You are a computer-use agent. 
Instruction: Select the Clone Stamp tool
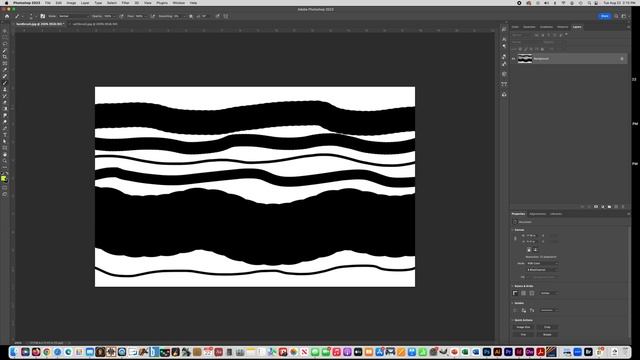click(5, 89)
